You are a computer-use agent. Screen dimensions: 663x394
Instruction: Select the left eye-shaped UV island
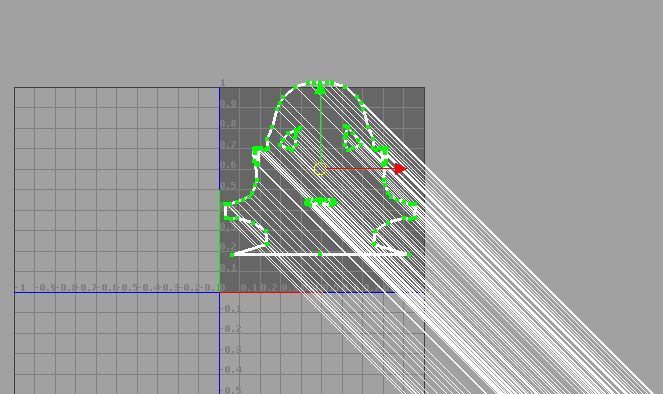coord(290,138)
